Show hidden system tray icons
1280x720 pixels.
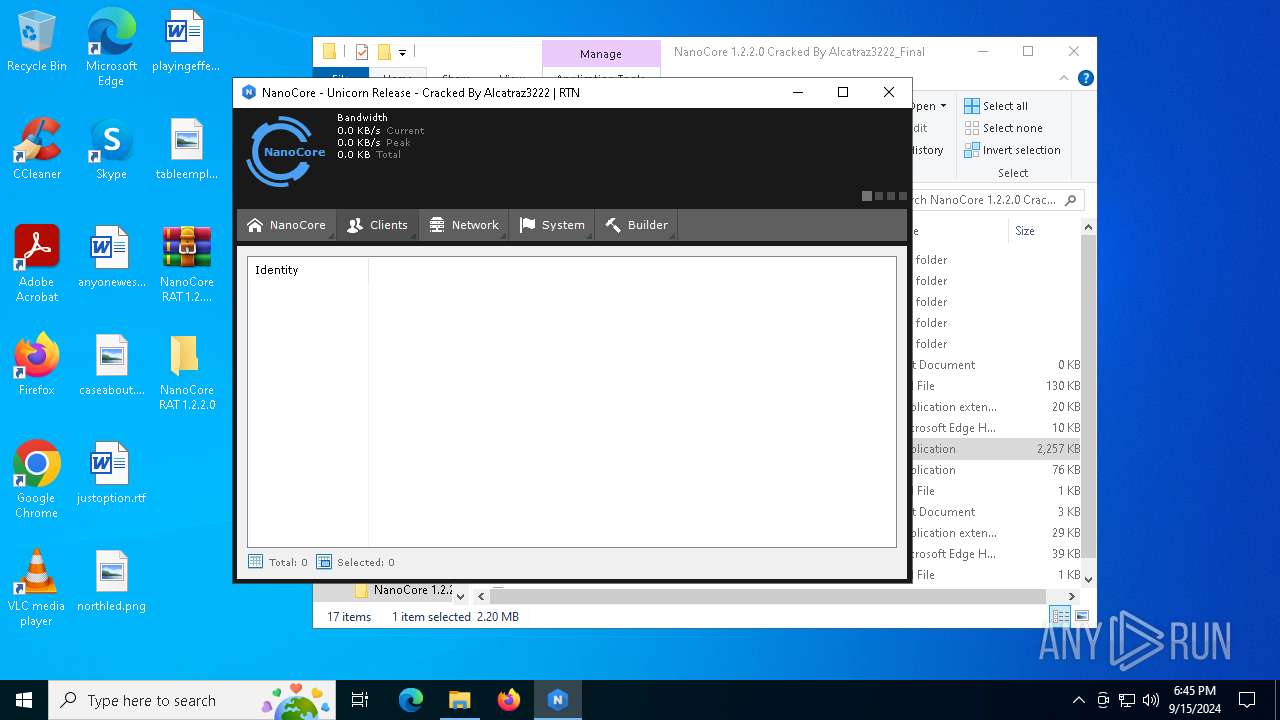pyautogui.click(x=1078, y=700)
